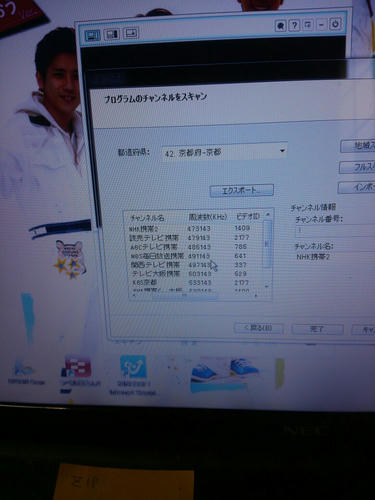Open the prefecture dropdown showing 京都府-京都

[x=225, y=152]
